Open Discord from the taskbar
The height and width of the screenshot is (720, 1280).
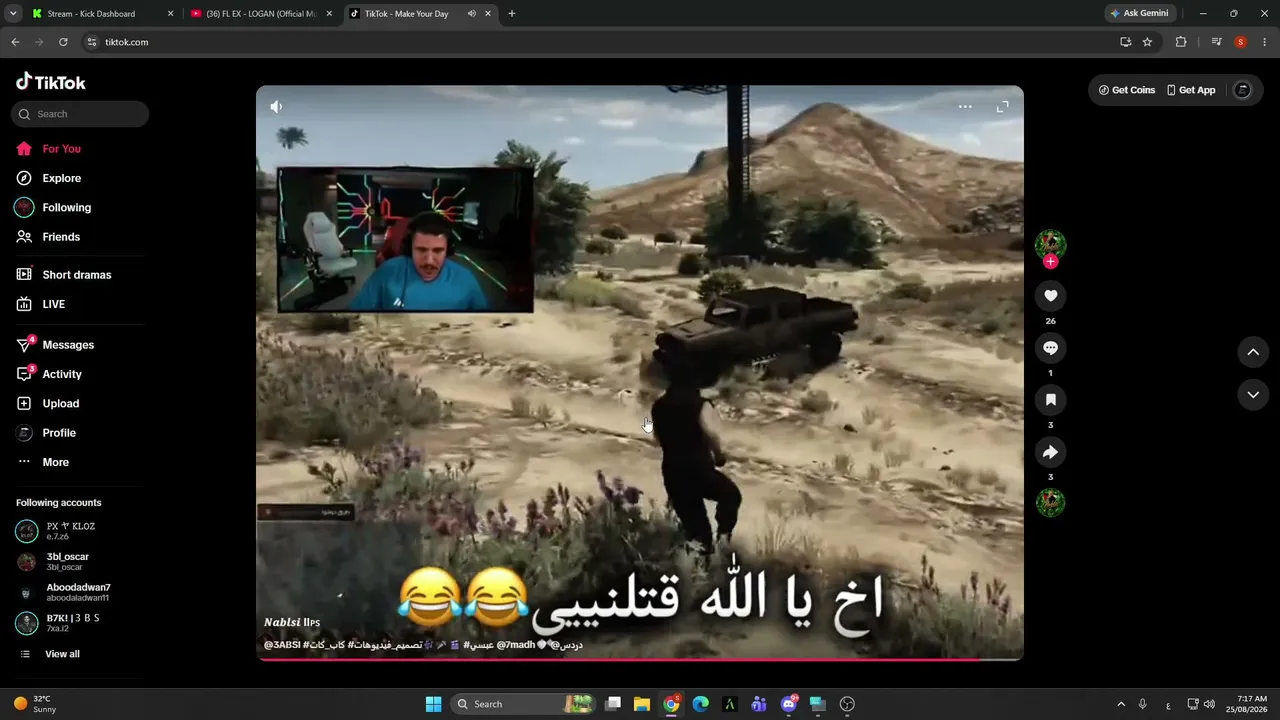point(789,704)
